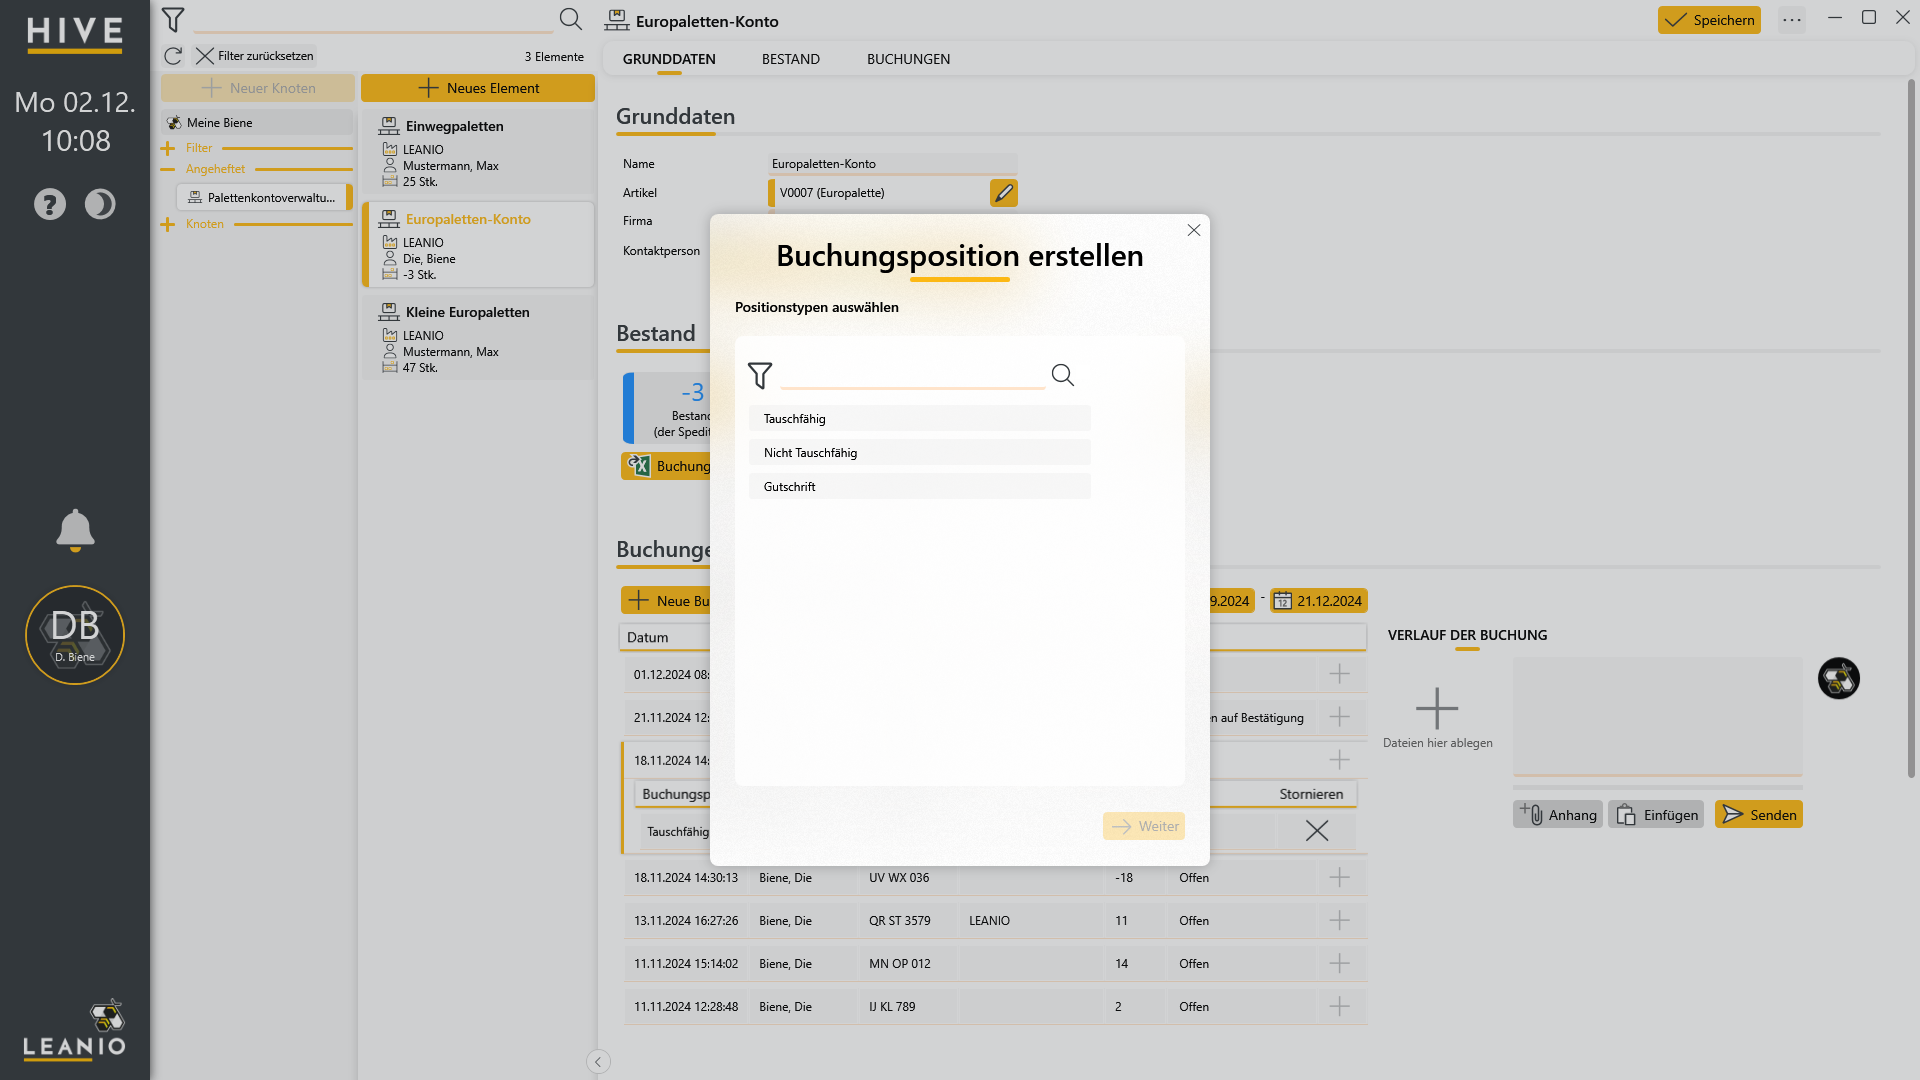Refresh the element list
The width and height of the screenshot is (1920, 1080).
pos(173,56)
